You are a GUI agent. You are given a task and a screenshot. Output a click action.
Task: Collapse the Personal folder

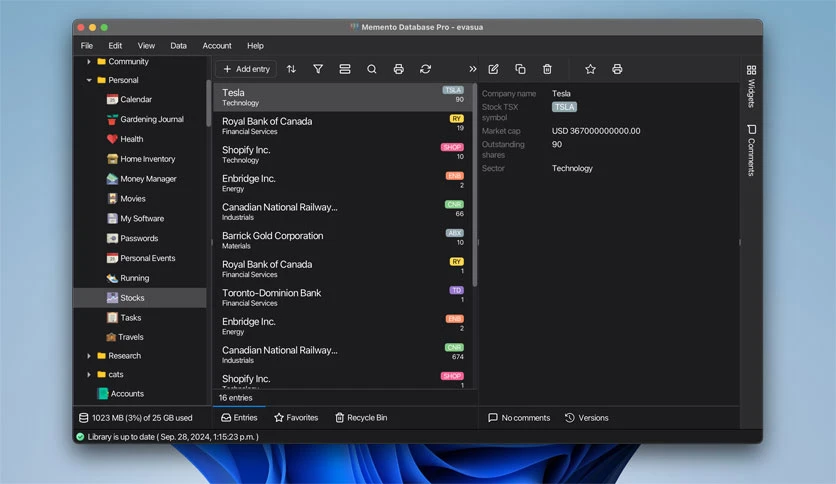(x=89, y=80)
